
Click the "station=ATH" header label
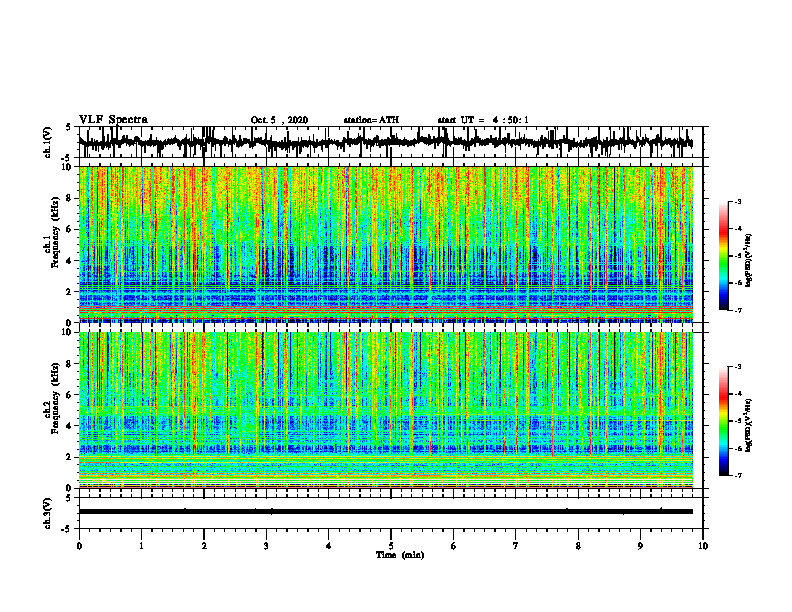(x=371, y=120)
